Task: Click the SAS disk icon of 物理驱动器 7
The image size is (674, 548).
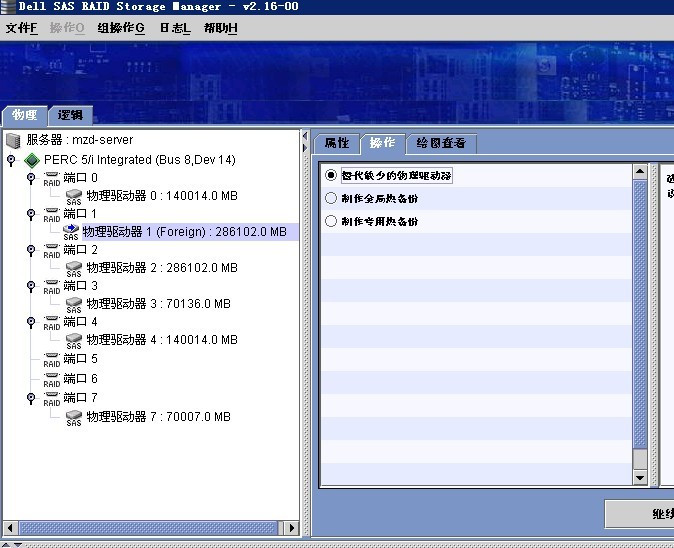Action: (x=74, y=418)
